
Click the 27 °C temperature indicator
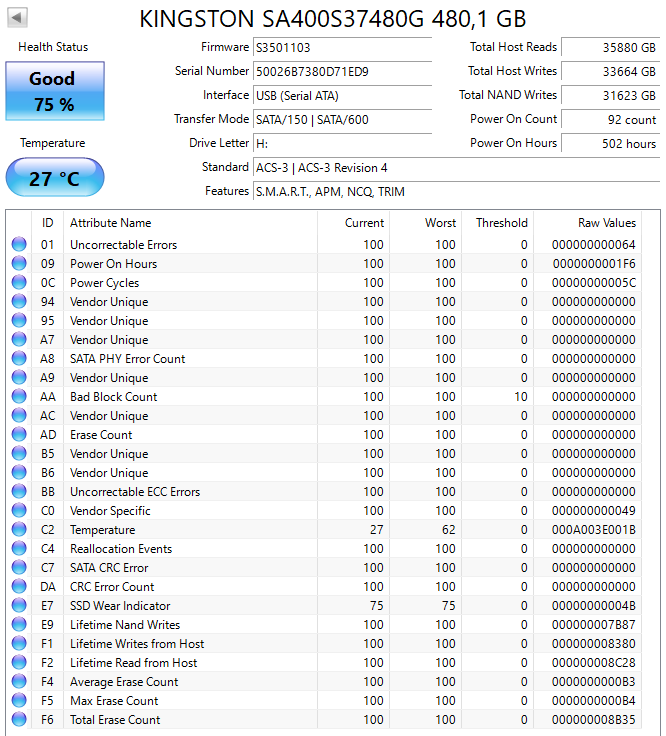click(54, 178)
